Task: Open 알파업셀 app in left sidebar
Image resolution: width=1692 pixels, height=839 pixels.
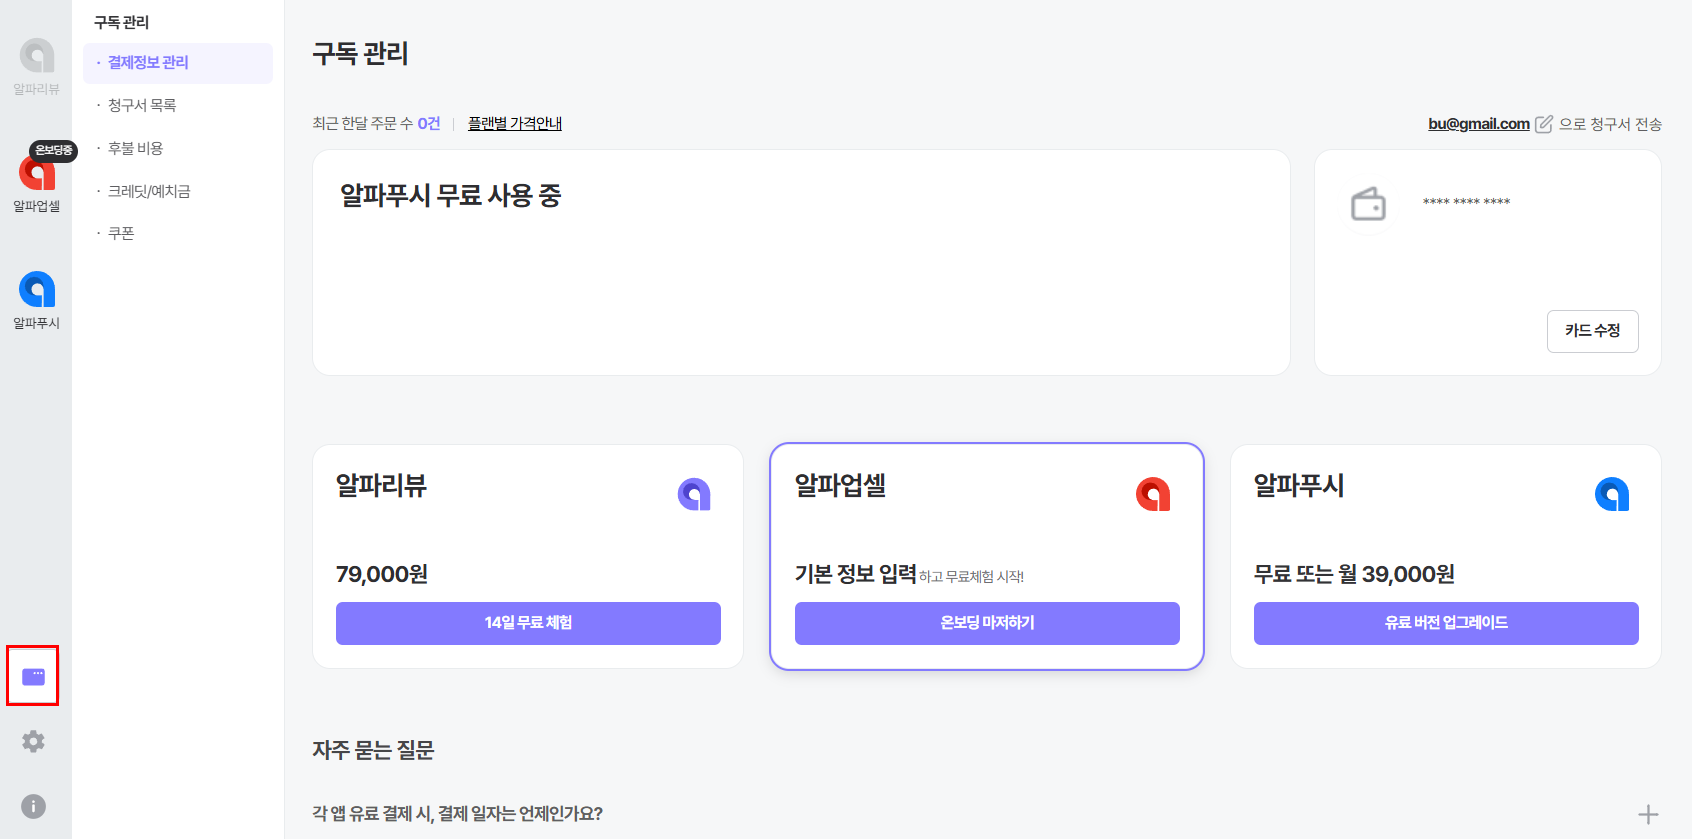Action: [36, 180]
